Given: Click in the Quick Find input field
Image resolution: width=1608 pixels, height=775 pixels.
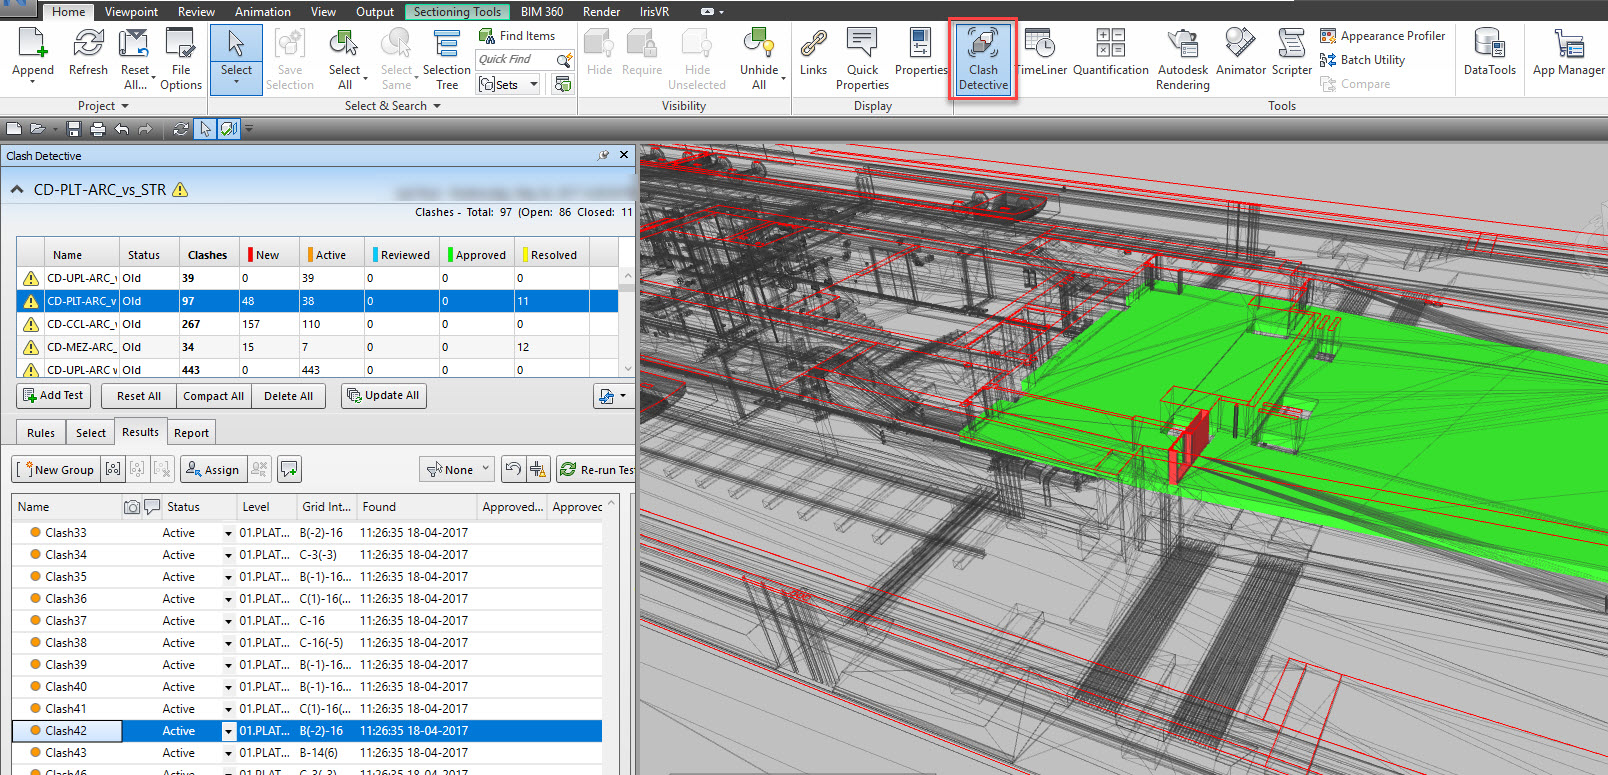Looking at the screenshot, I should 515,60.
